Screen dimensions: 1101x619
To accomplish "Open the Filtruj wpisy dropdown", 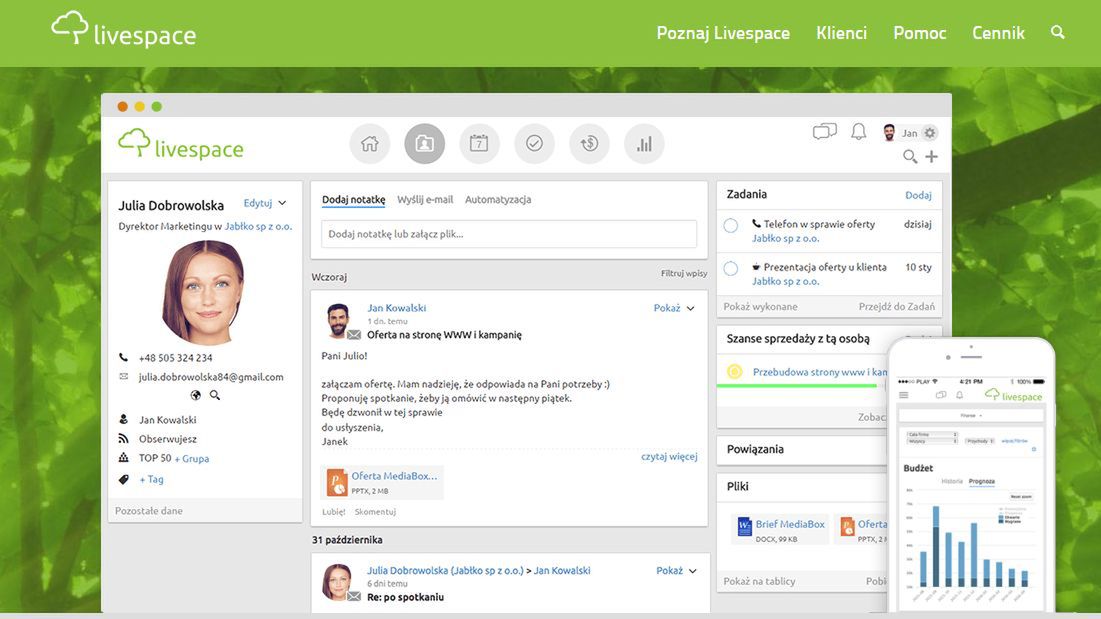I will (x=683, y=272).
